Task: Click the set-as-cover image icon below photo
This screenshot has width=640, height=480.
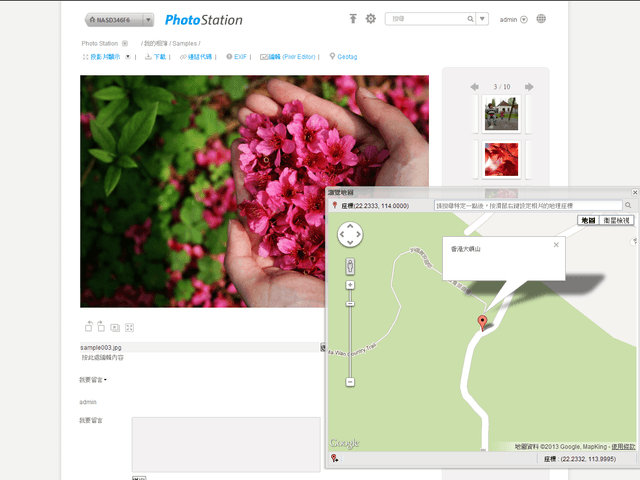Action: coord(115,327)
